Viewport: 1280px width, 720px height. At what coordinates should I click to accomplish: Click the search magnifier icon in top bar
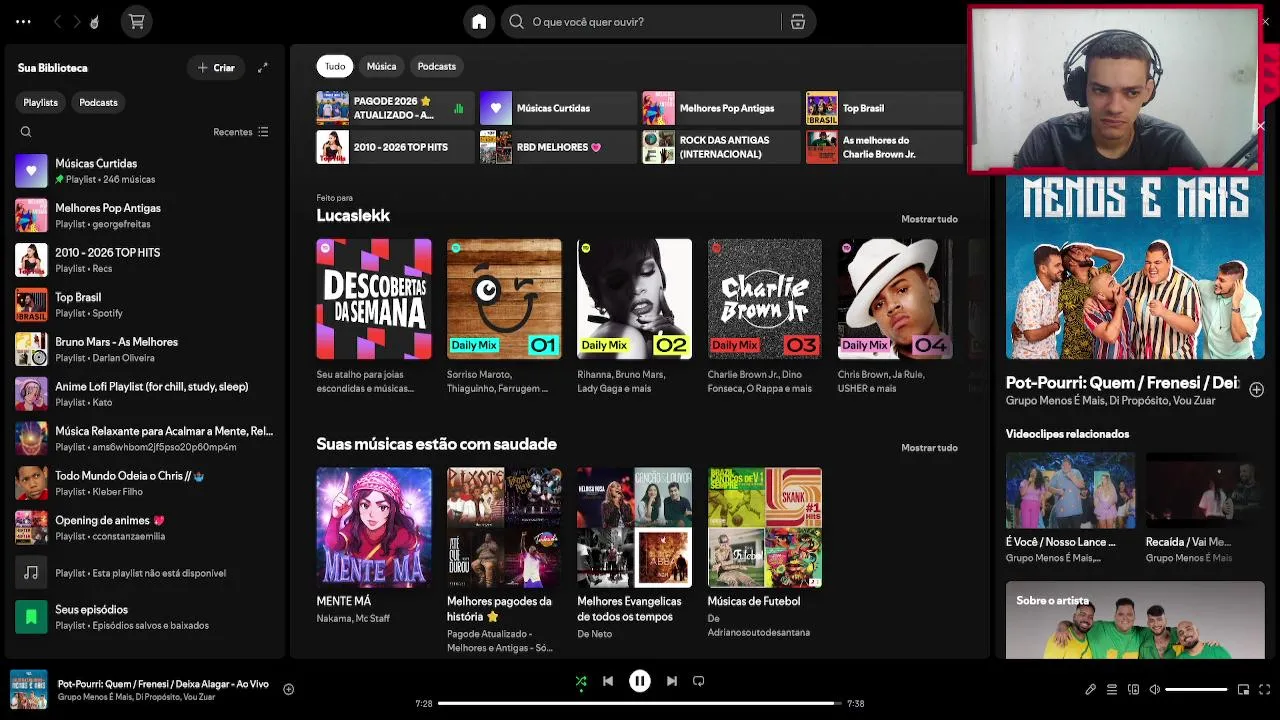(x=516, y=21)
